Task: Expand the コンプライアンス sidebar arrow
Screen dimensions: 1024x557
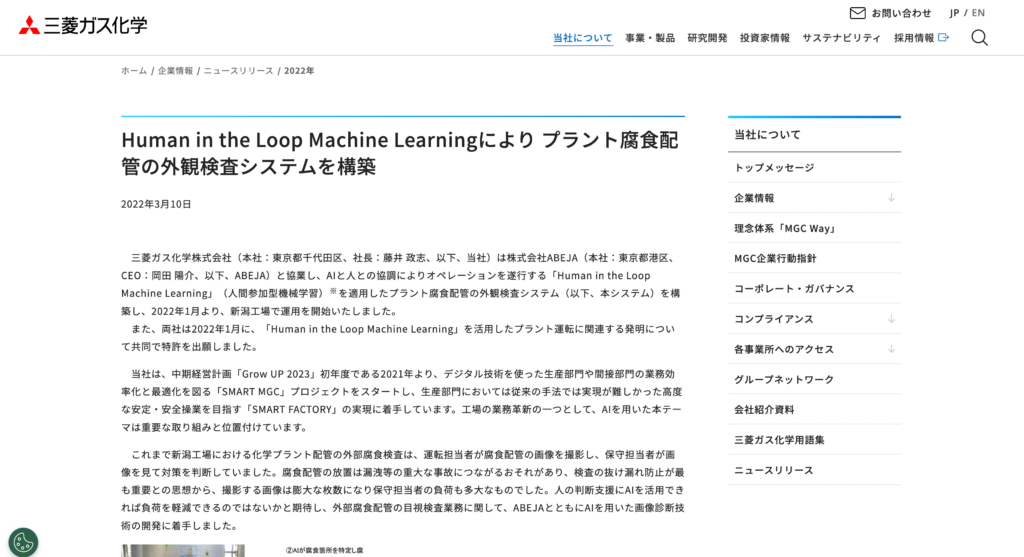Action: pyautogui.click(x=891, y=319)
